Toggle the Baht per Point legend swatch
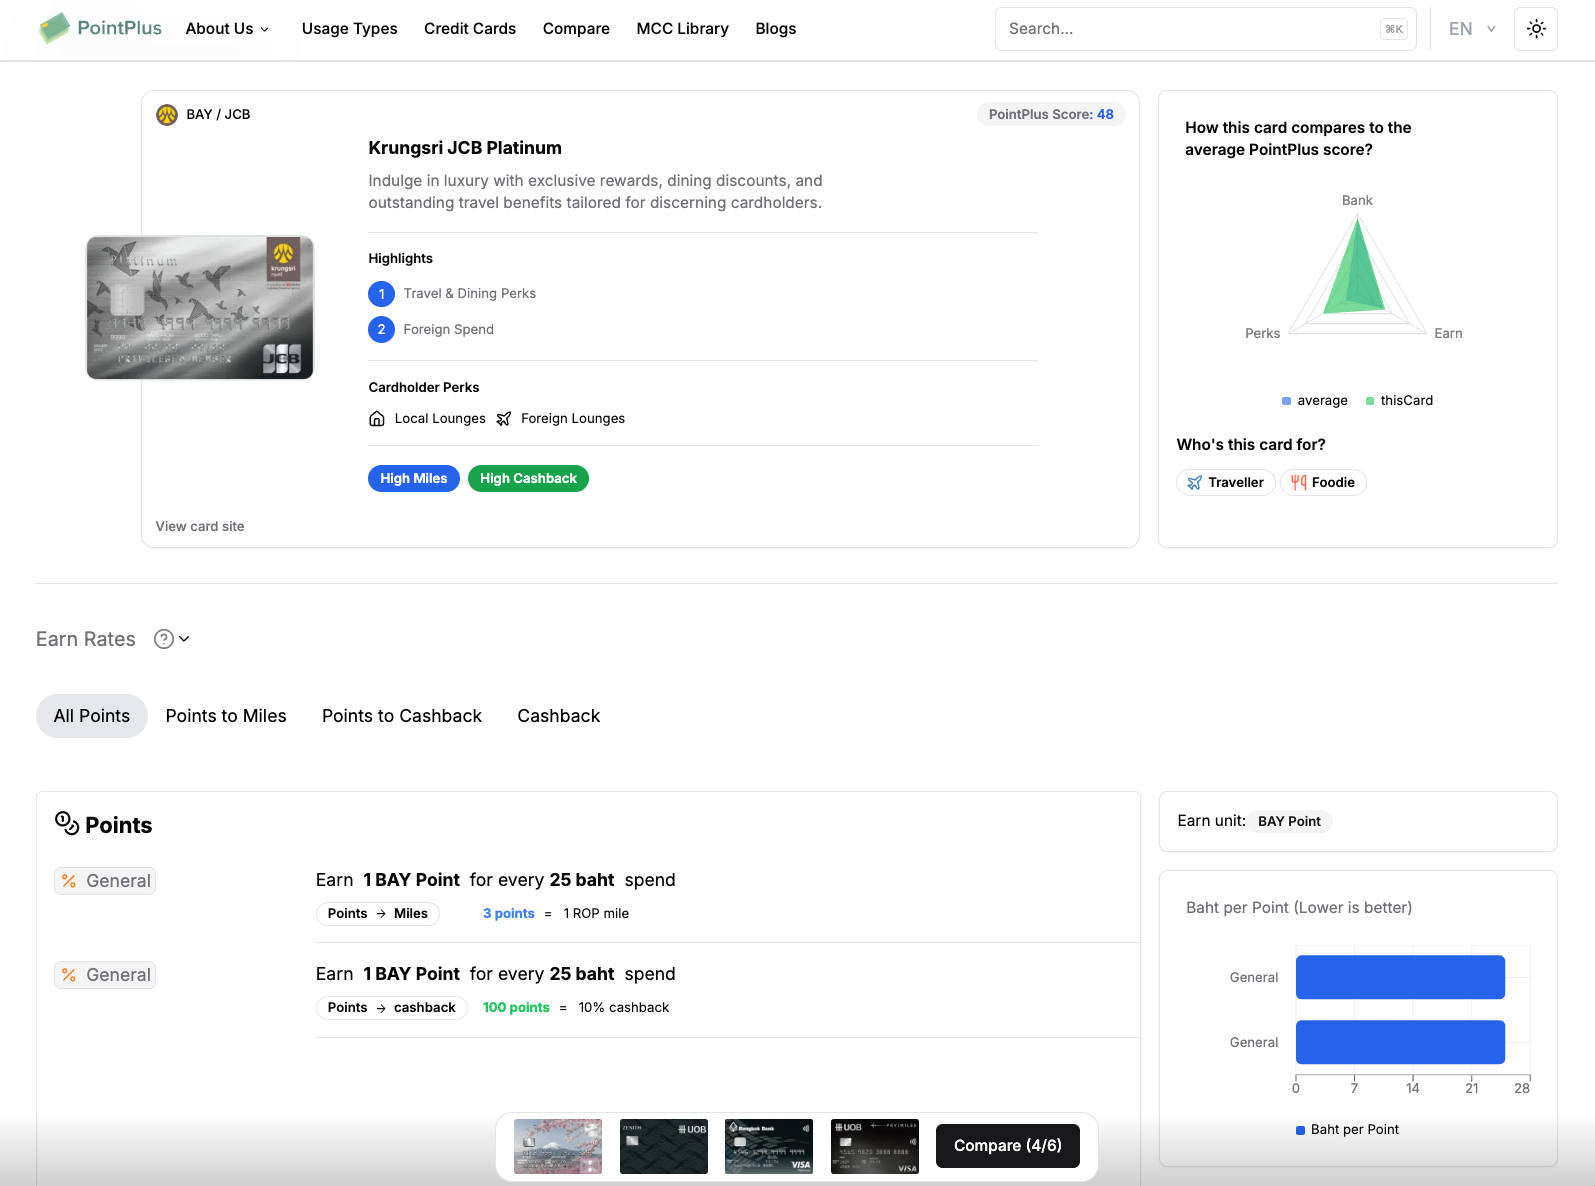1595x1186 pixels. point(1301,1130)
